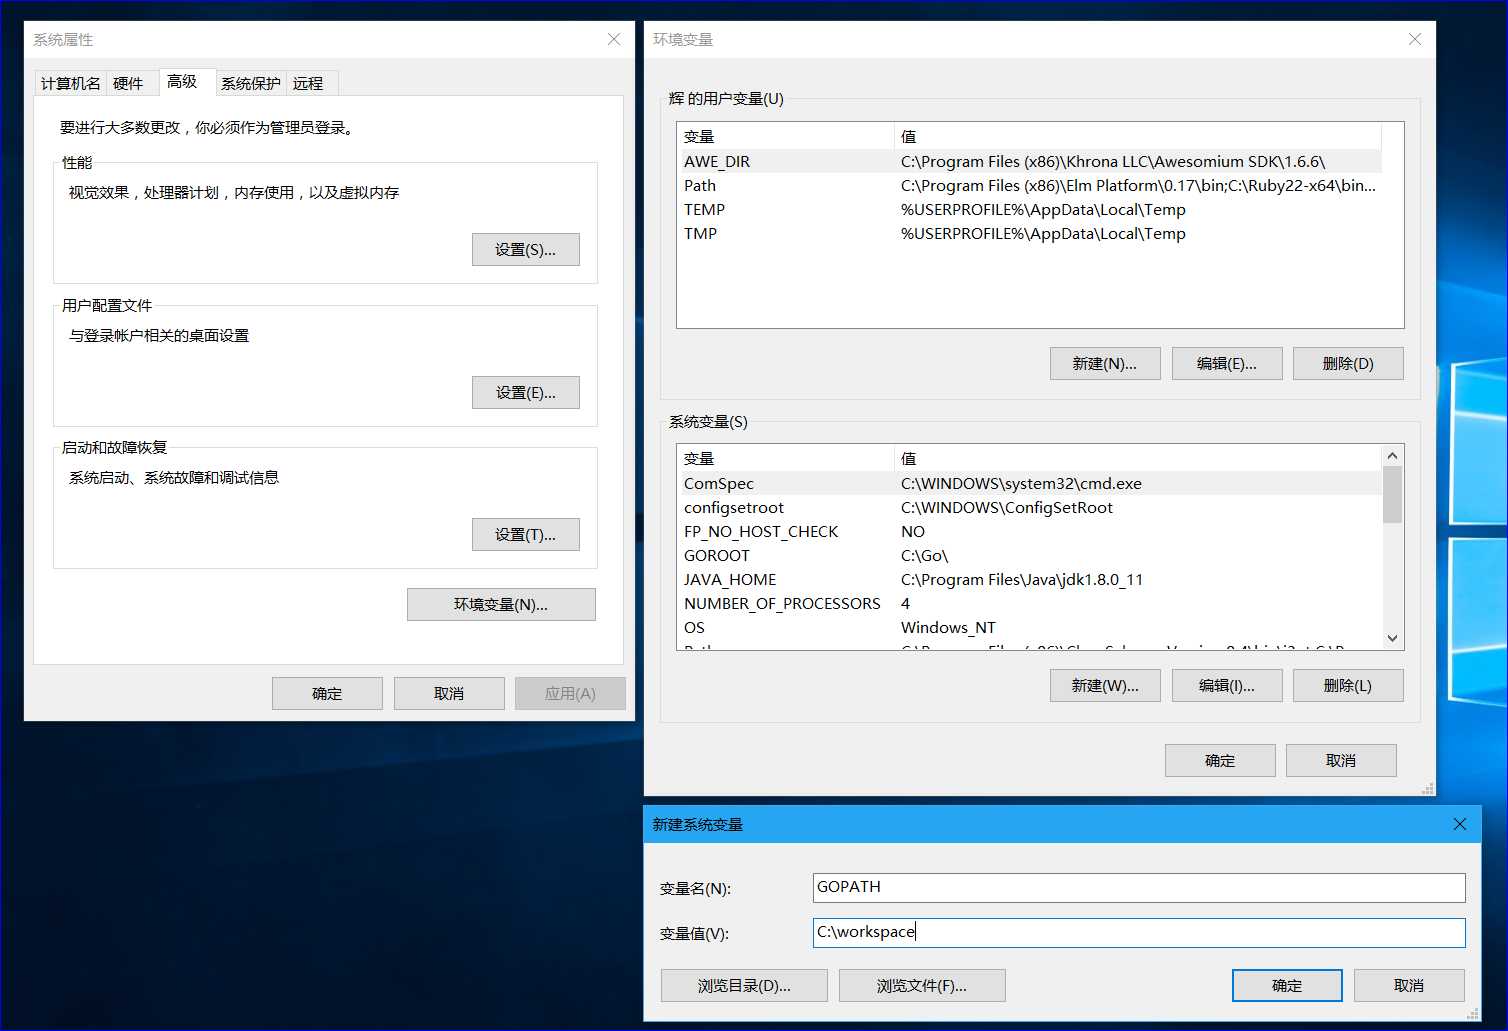1508x1031 pixels.
Task: Click 新建(W)... for system variables
Action: pyautogui.click(x=1105, y=686)
